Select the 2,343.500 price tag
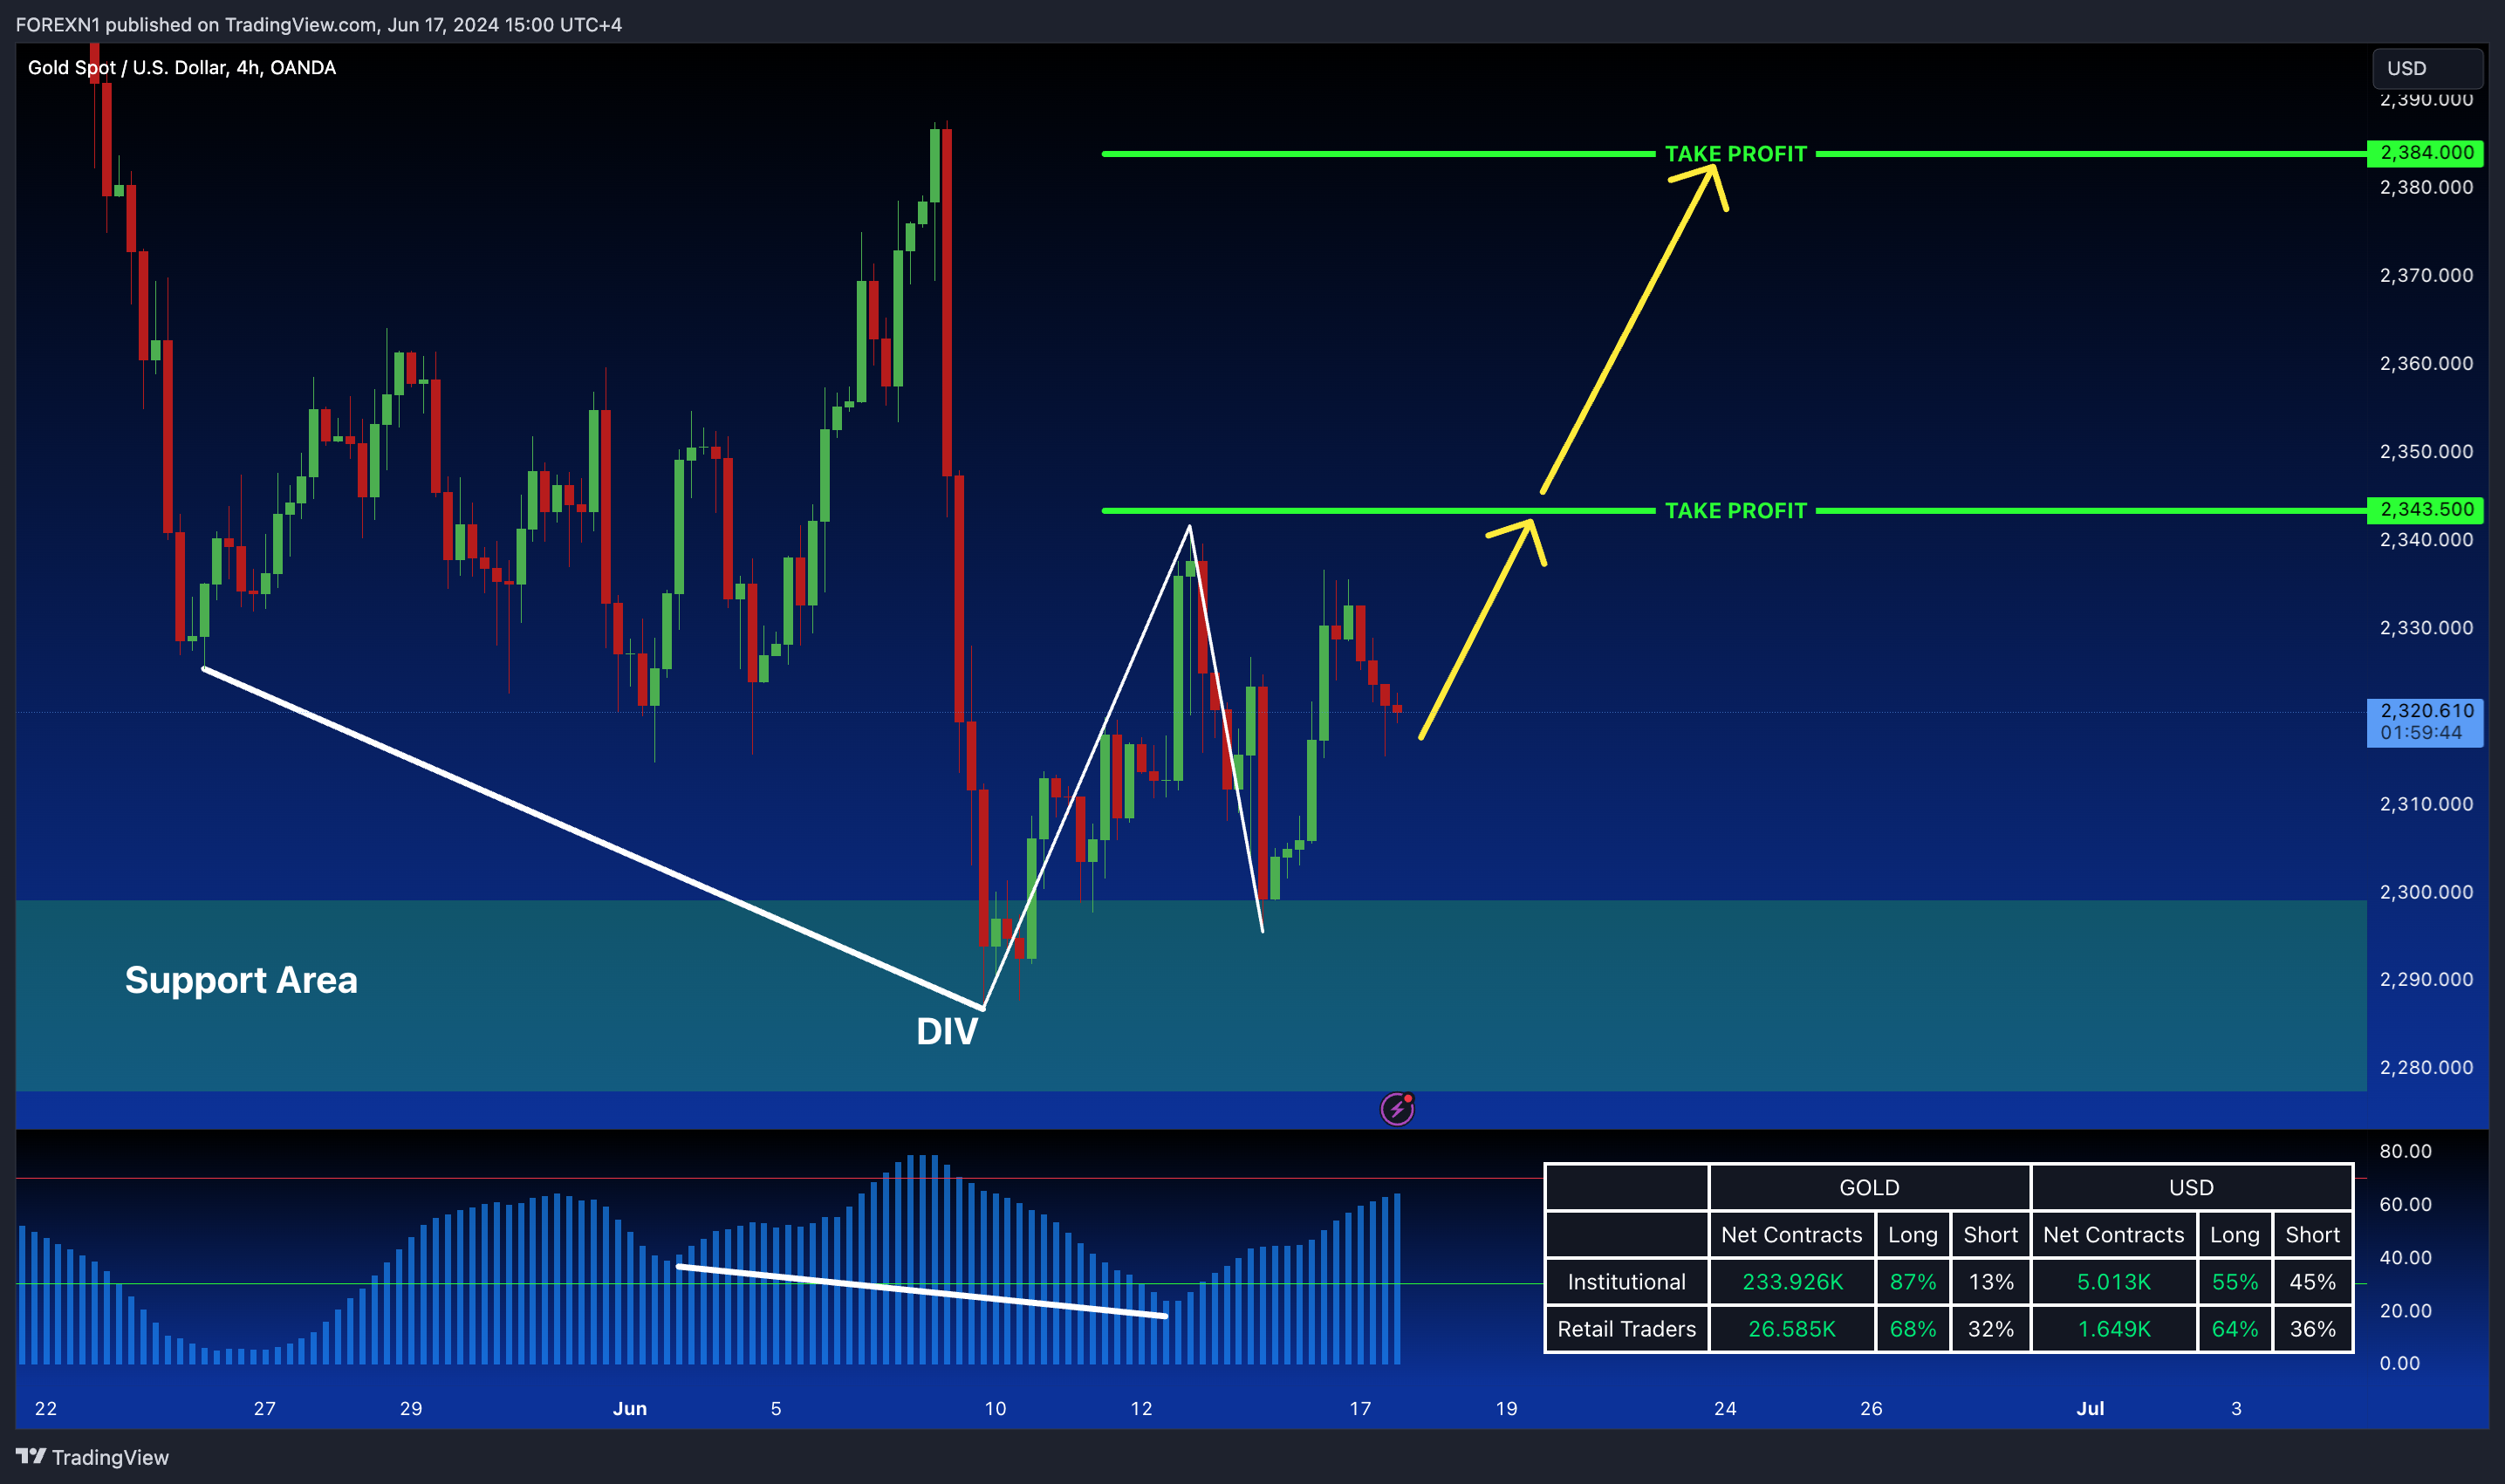Screen dimensions: 2505x1484 click(x=2426, y=510)
